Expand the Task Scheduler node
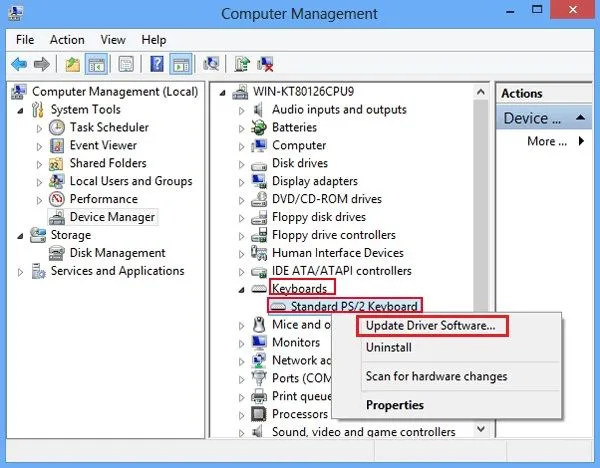The width and height of the screenshot is (600, 468). pyautogui.click(x=40, y=128)
